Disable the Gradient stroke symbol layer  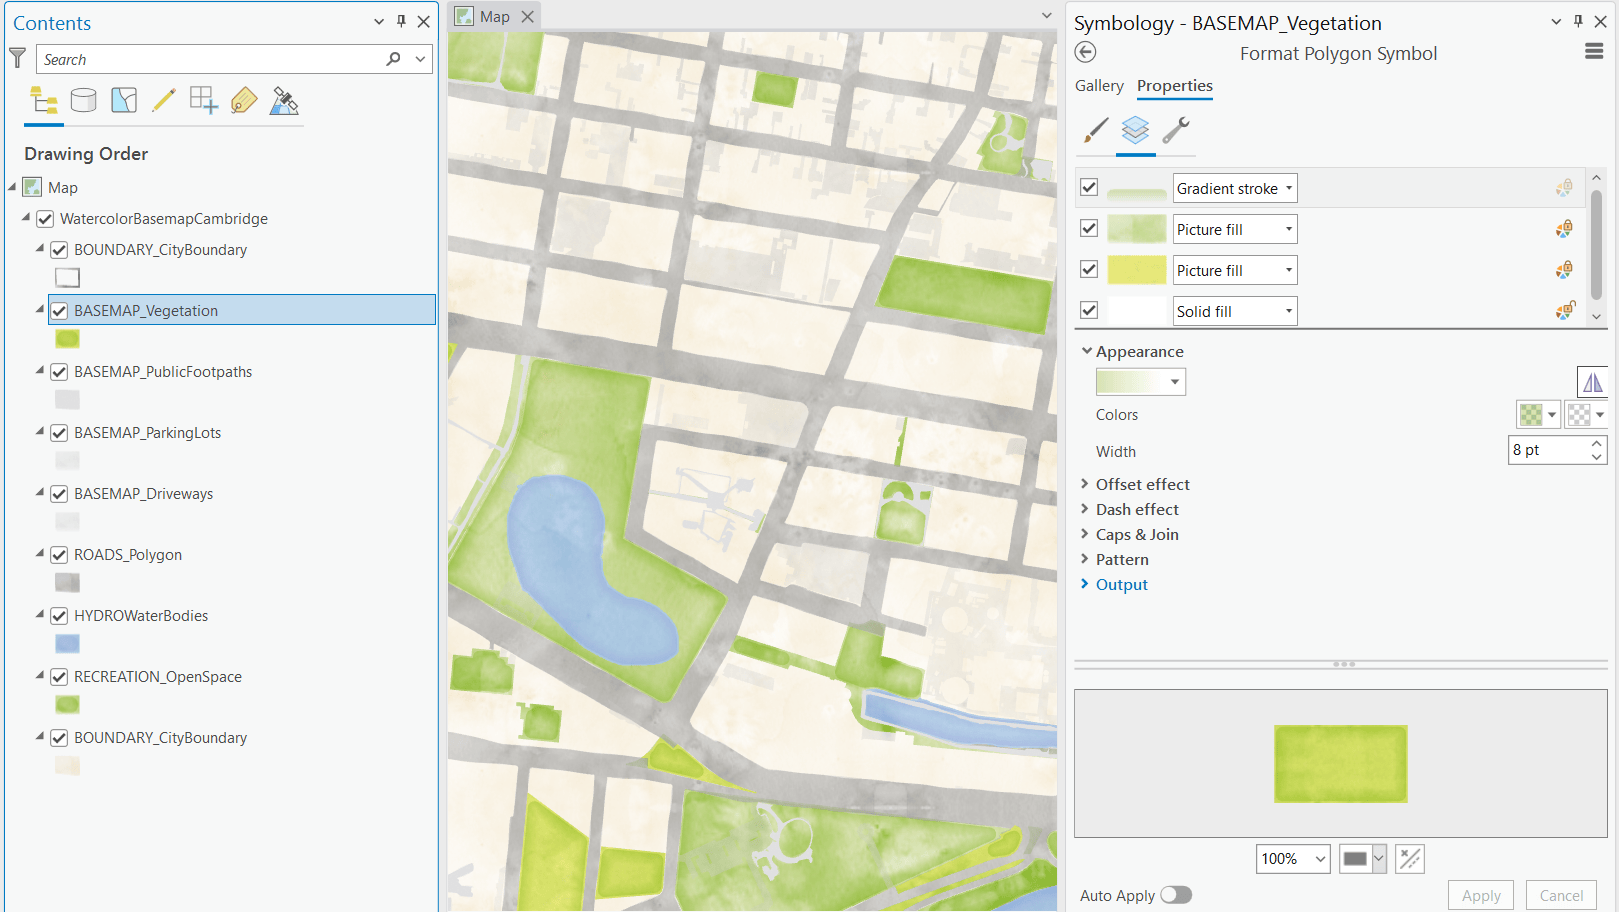click(1089, 187)
